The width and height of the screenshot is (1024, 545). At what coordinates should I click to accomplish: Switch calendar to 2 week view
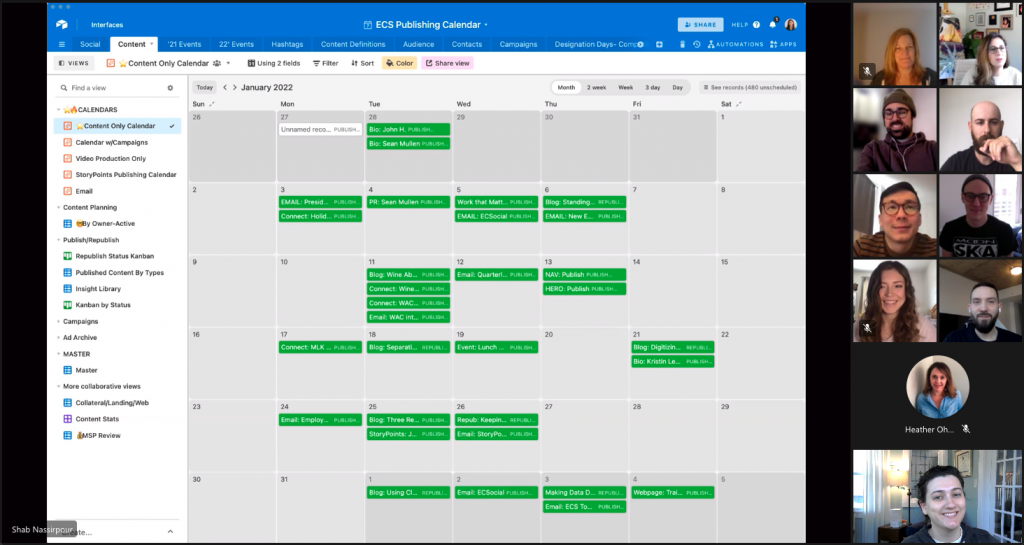coord(596,88)
